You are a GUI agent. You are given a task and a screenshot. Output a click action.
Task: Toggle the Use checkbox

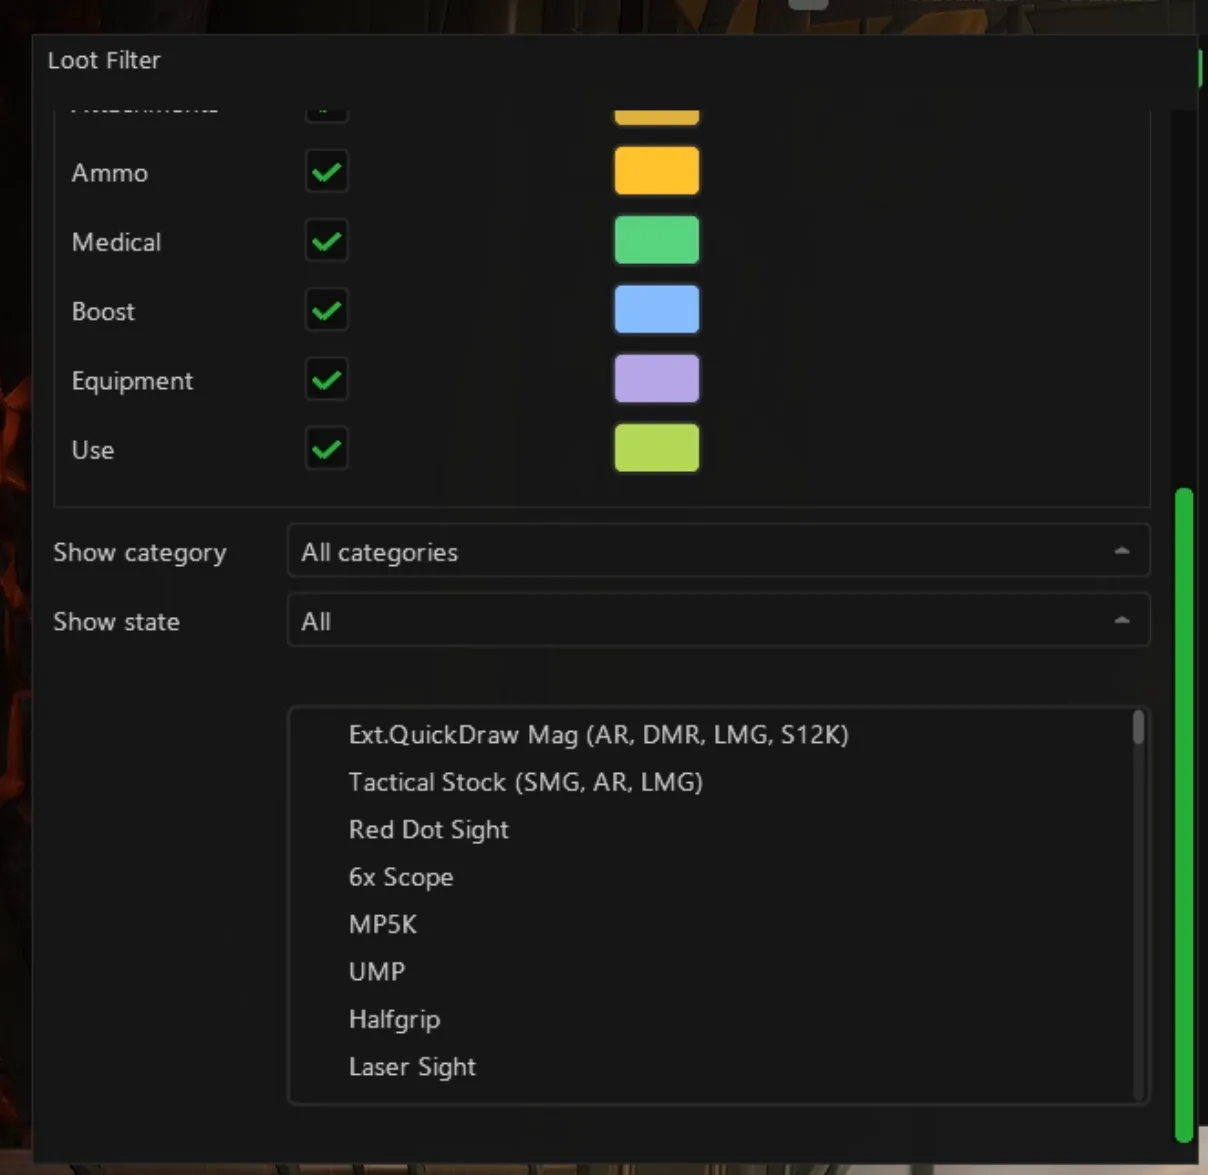click(x=327, y=449)
